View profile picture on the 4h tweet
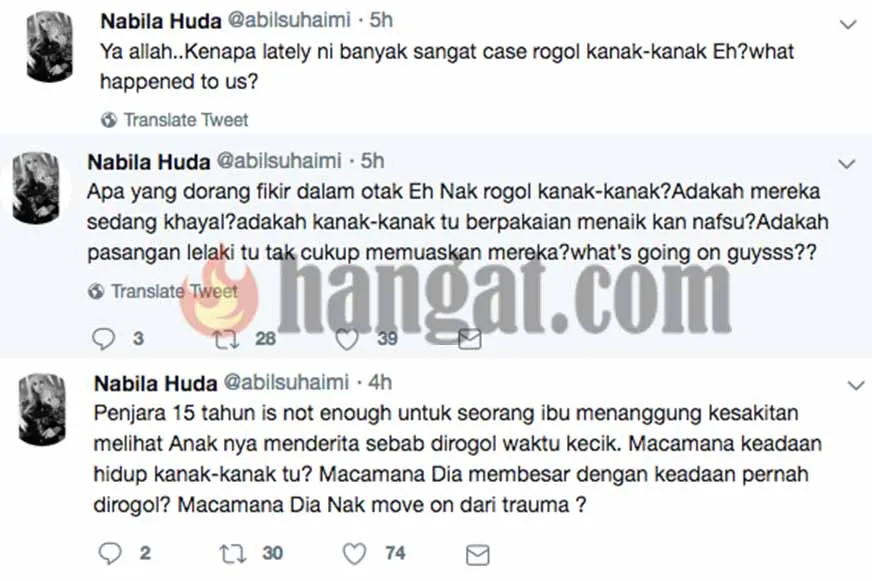872x581 pixels. coord(42,410)
